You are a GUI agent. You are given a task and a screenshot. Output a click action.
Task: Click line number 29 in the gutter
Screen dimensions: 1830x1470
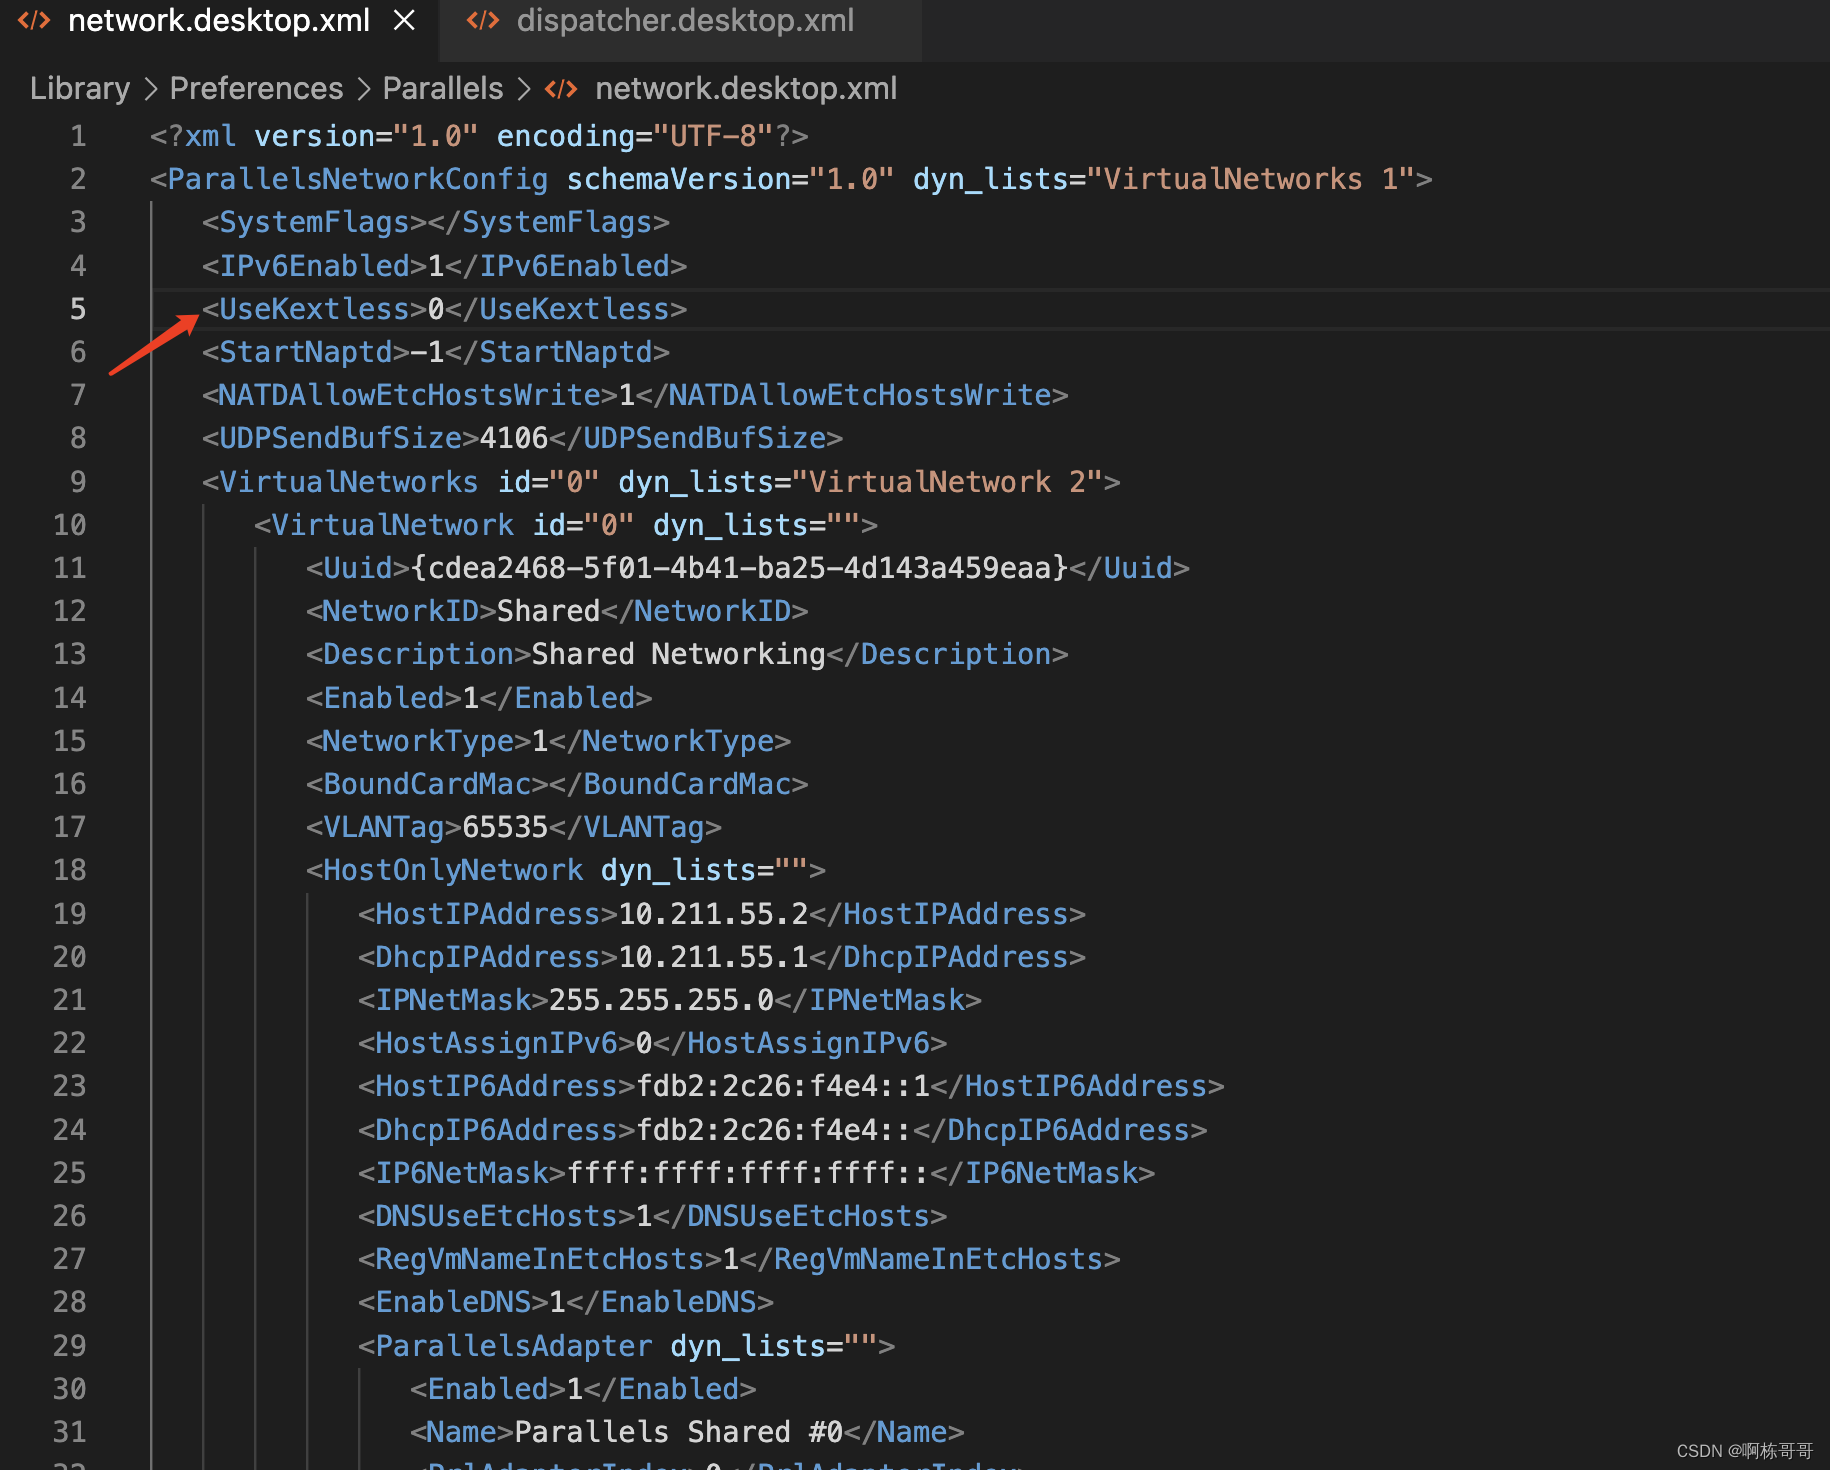tap(70, 1346)
